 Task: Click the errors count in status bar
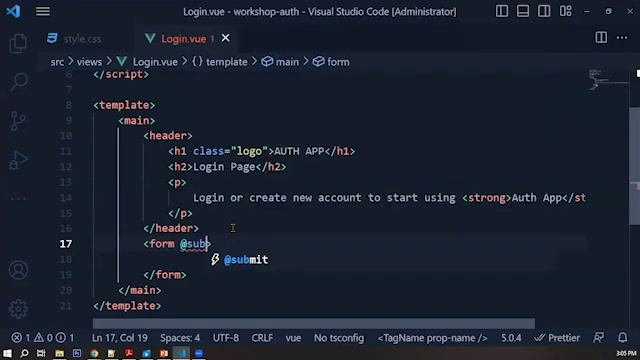pyautogui.click(x=21, y=338)
